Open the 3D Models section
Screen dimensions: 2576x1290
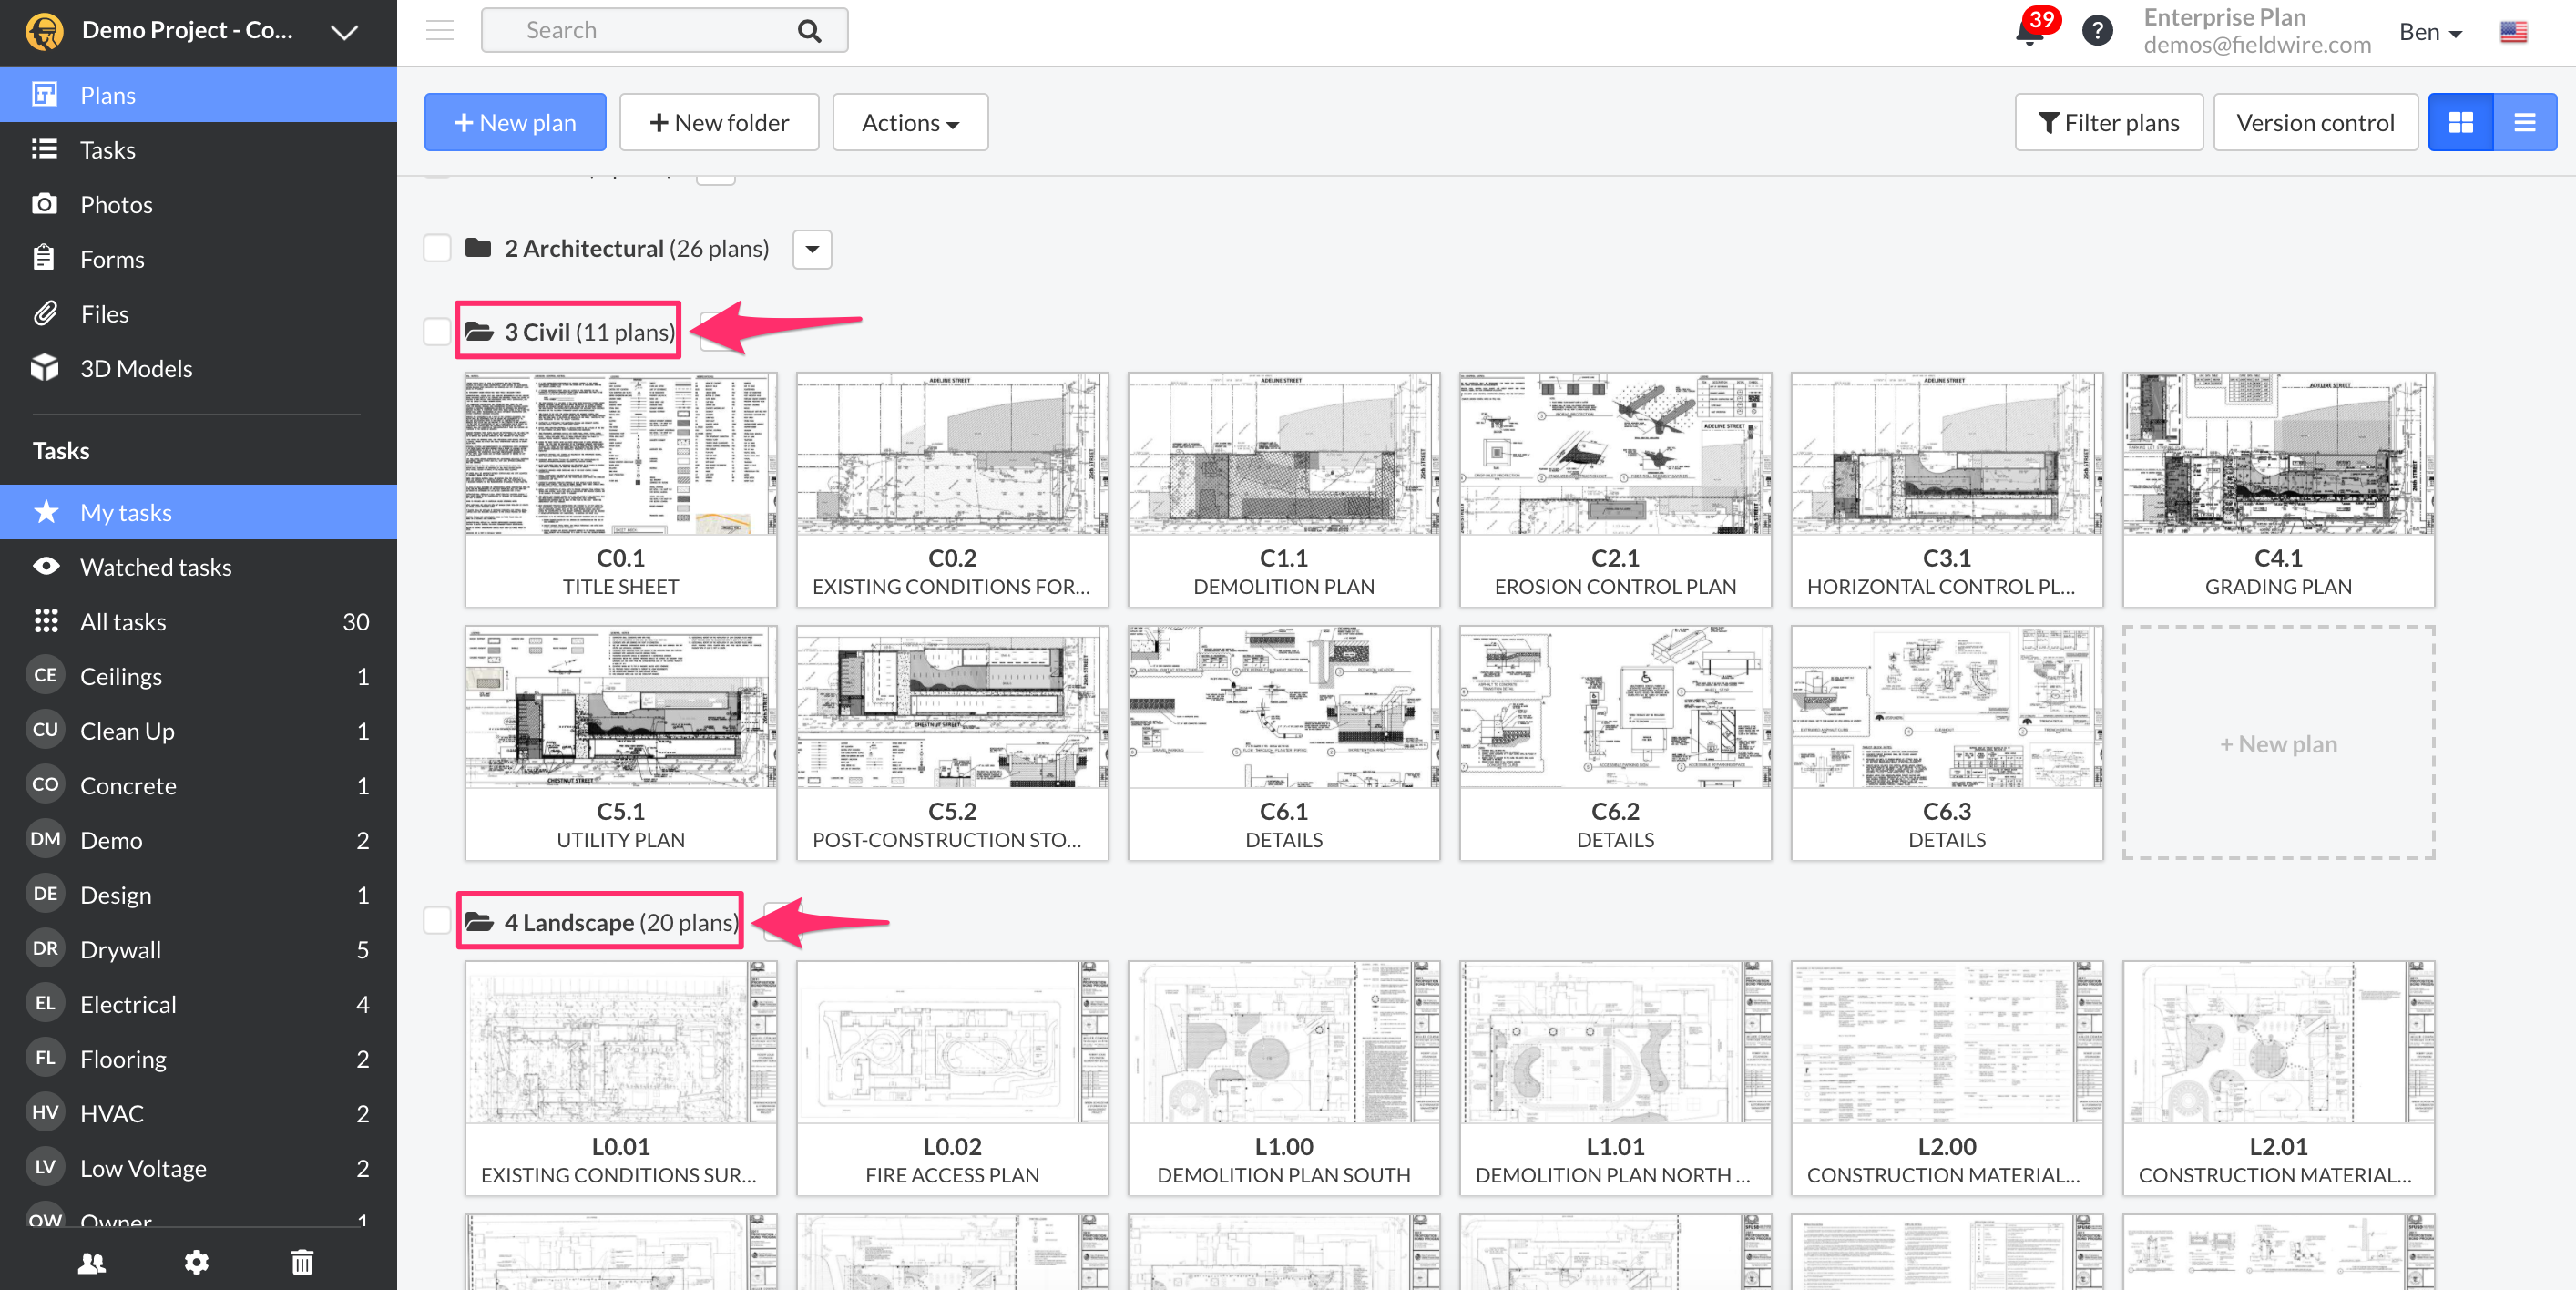click(x=136, y=368)
